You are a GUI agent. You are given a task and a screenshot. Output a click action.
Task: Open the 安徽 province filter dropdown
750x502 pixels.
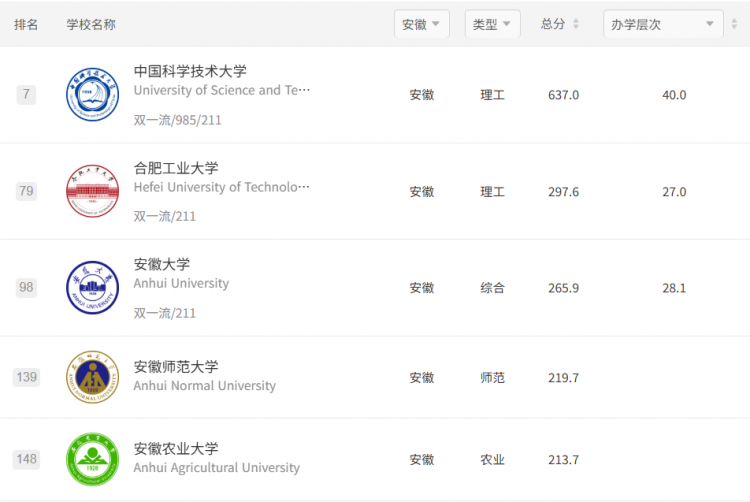421,23
